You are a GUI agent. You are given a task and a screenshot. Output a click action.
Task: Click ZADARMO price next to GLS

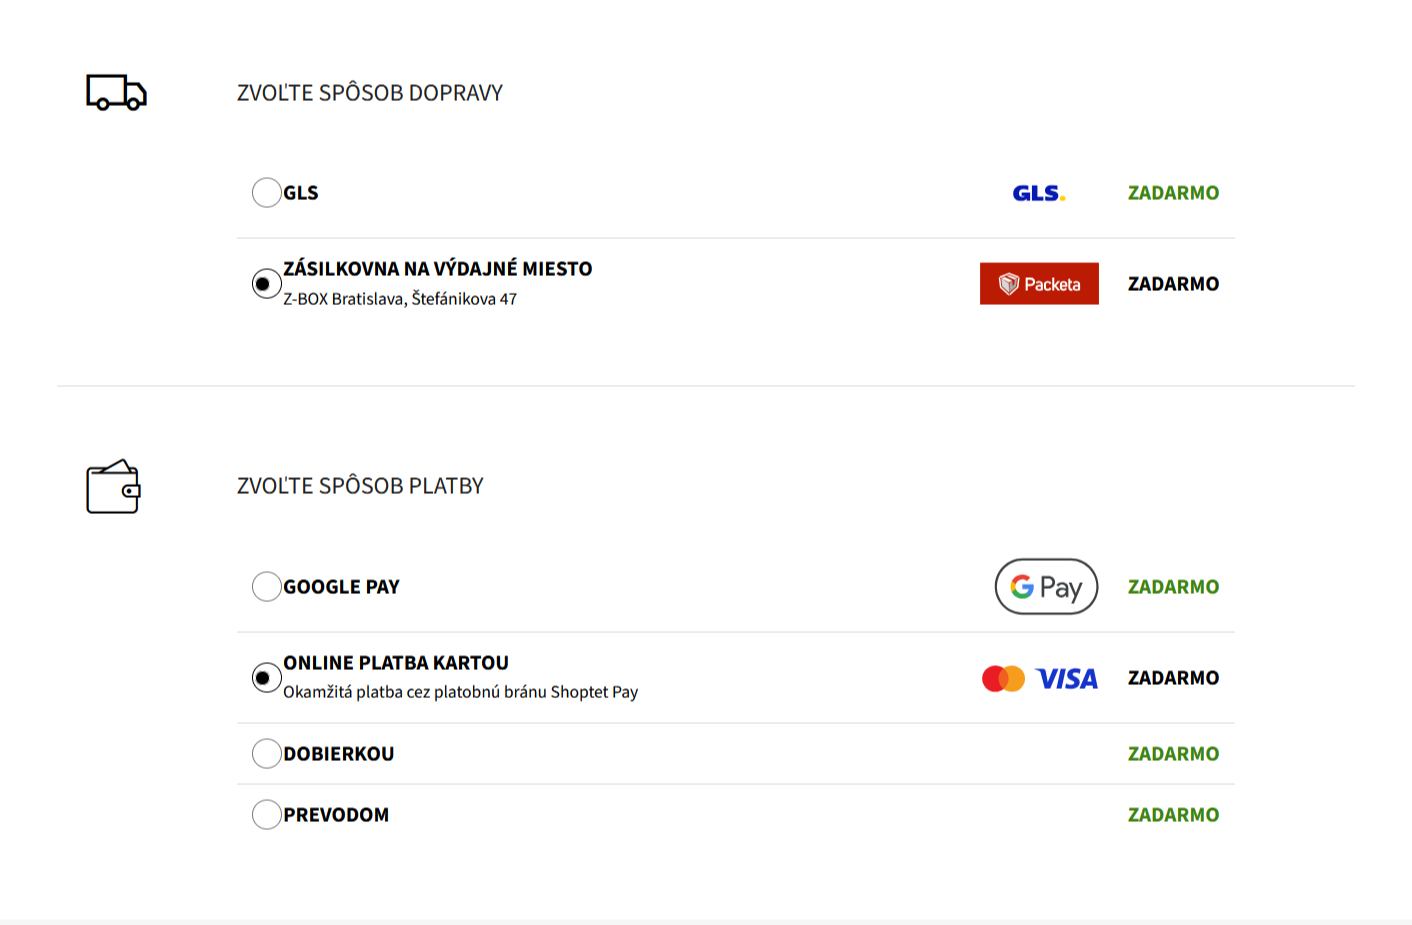click(1173, 193)
